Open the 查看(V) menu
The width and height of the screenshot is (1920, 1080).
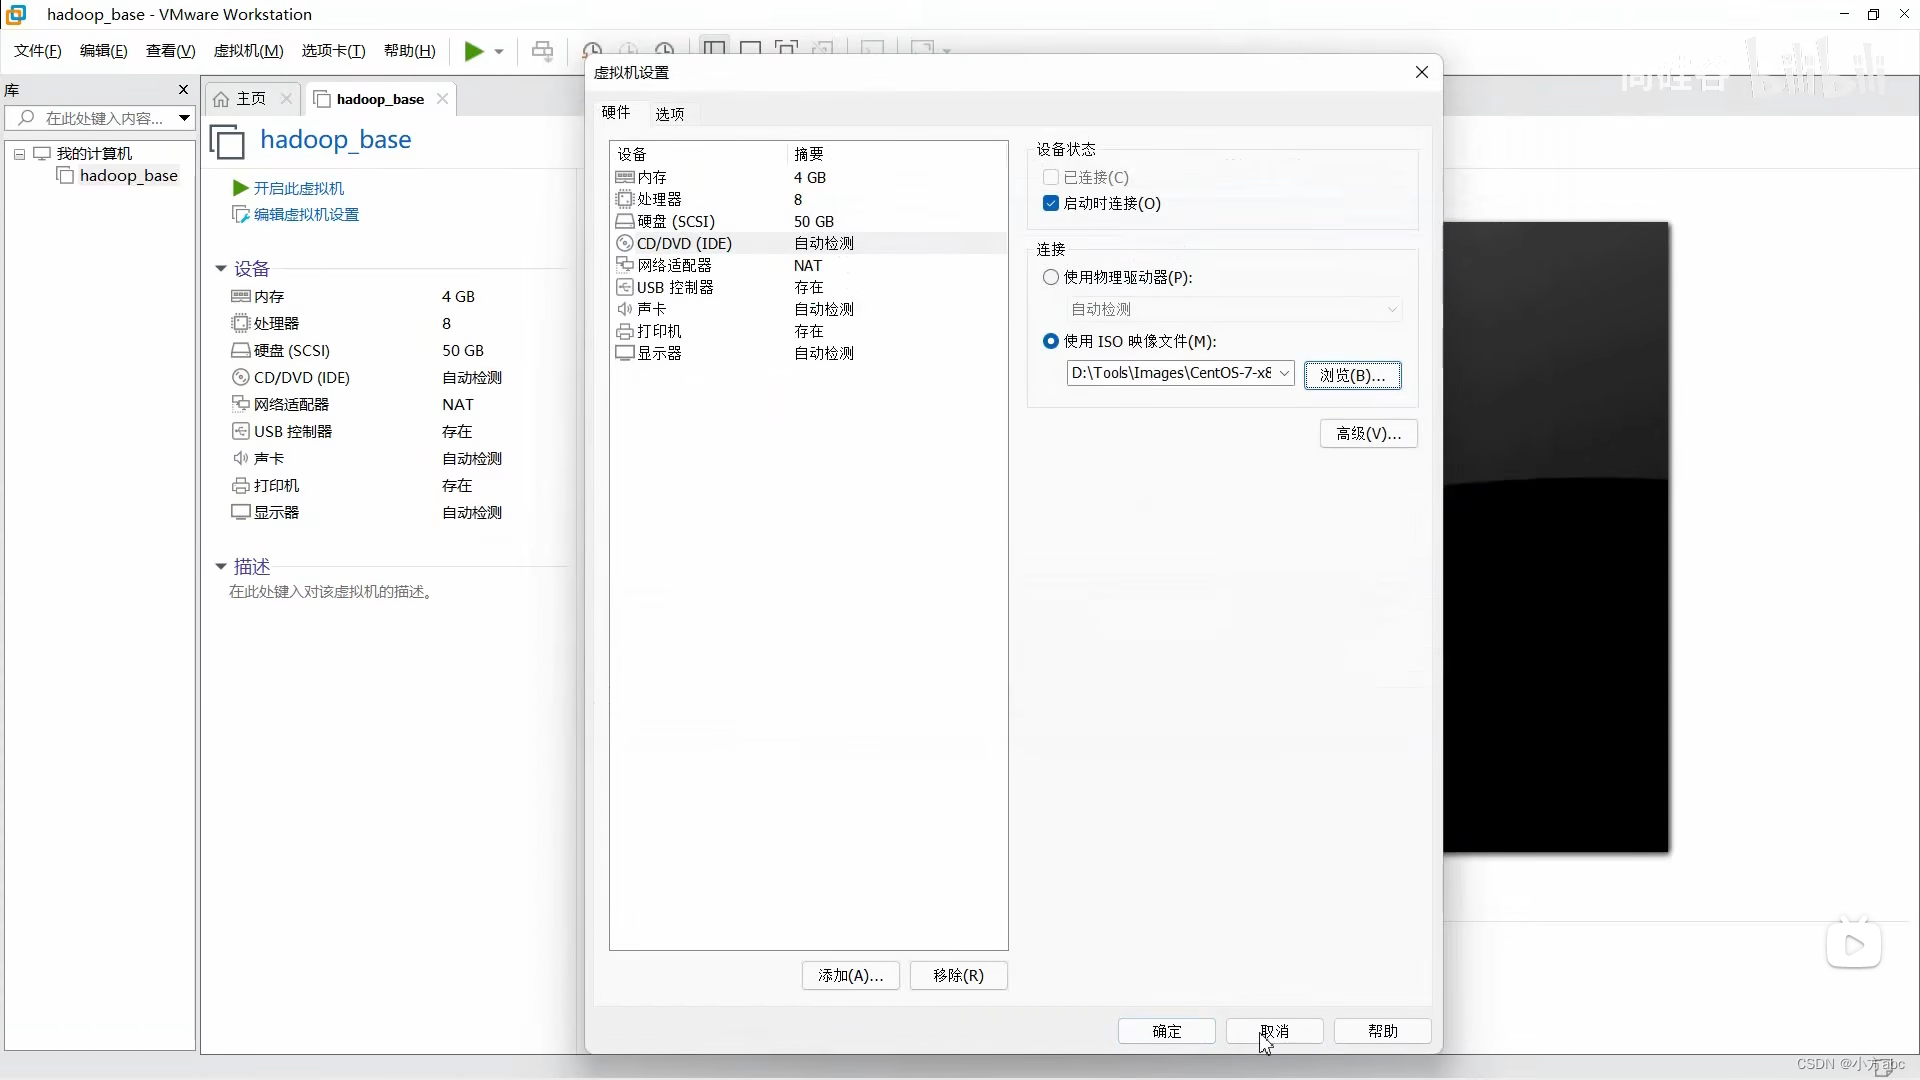click(171, 51)
